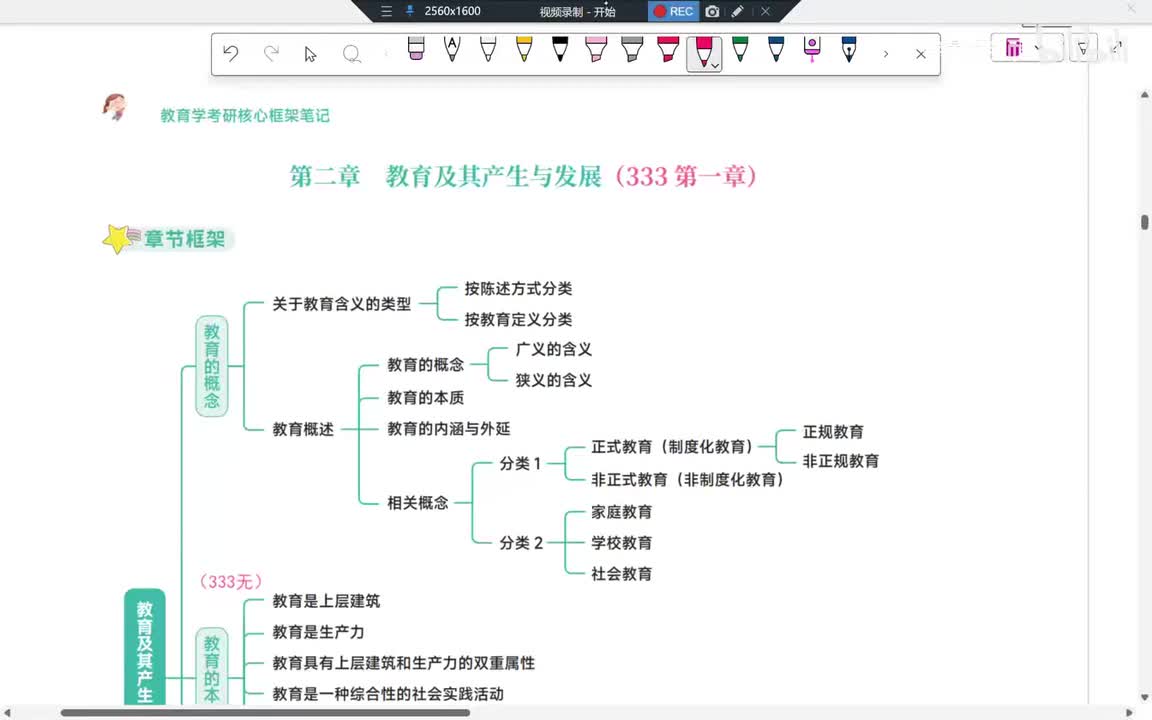Click the redo arrow in drawing toolbar
This screenshot has width=1152, height=720.
tap(271, 54)
